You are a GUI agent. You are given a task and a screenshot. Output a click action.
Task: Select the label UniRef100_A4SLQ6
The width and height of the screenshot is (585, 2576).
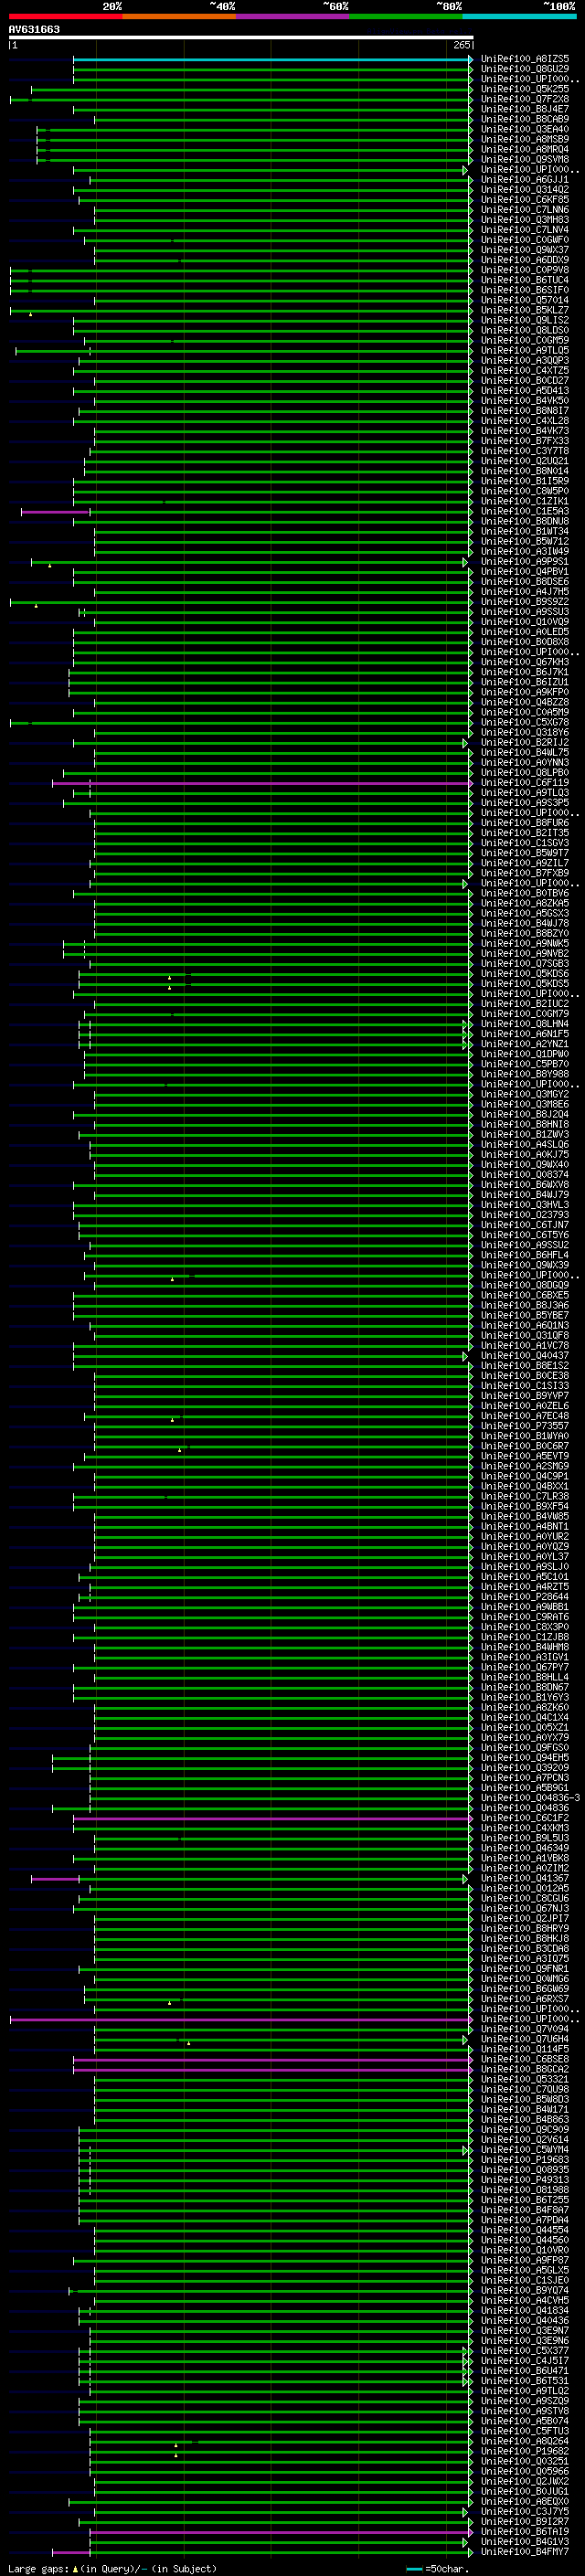pos(525,1145)
